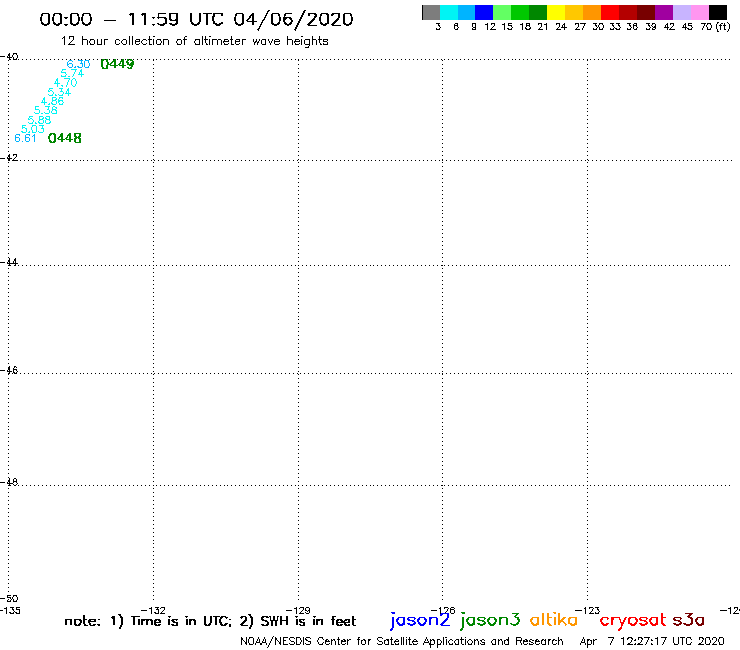740x650 pixels.
Task: Click the latitude axis label -46
Action: [9, 371]
